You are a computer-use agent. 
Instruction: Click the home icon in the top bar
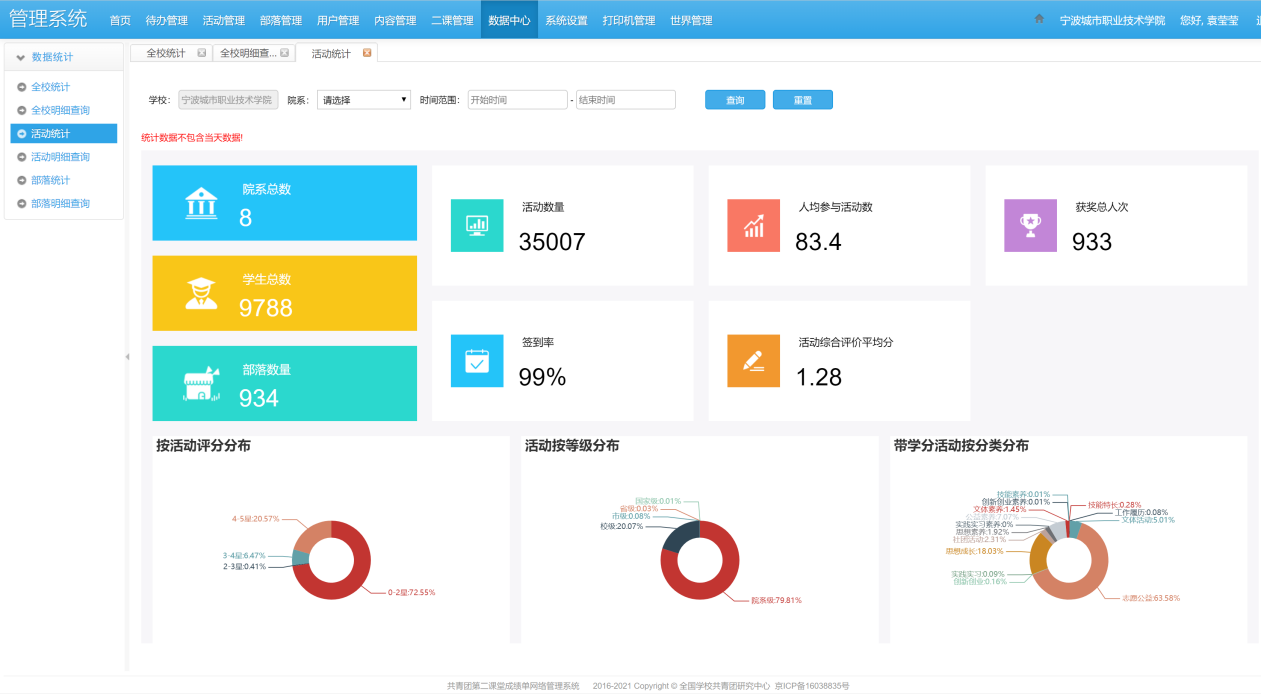tap(1039, 19)
